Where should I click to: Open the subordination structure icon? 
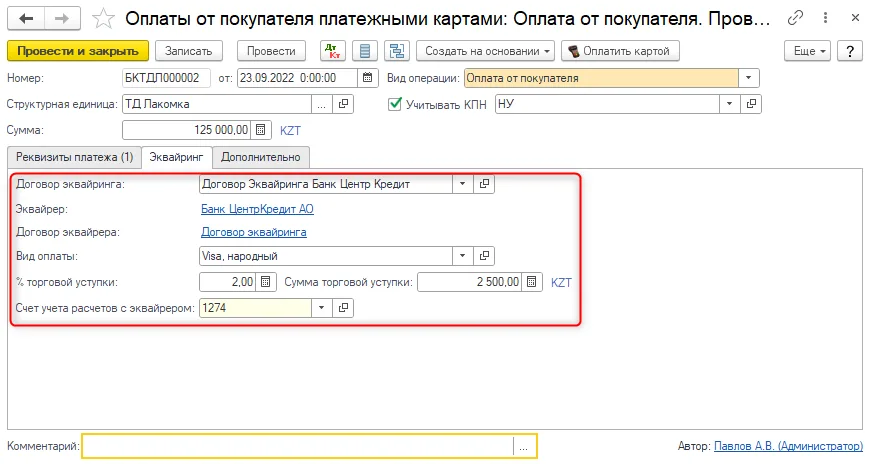pyautogui.click(x=397, y=51)
